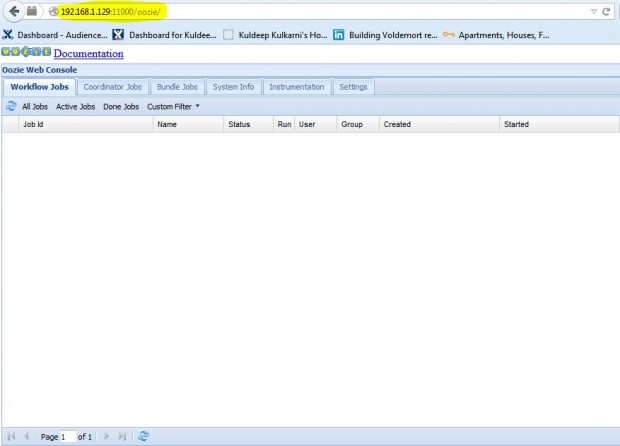The image size is (620, 446).
Task: Show Done Jobs in the list
Action: tap(121, 106)
